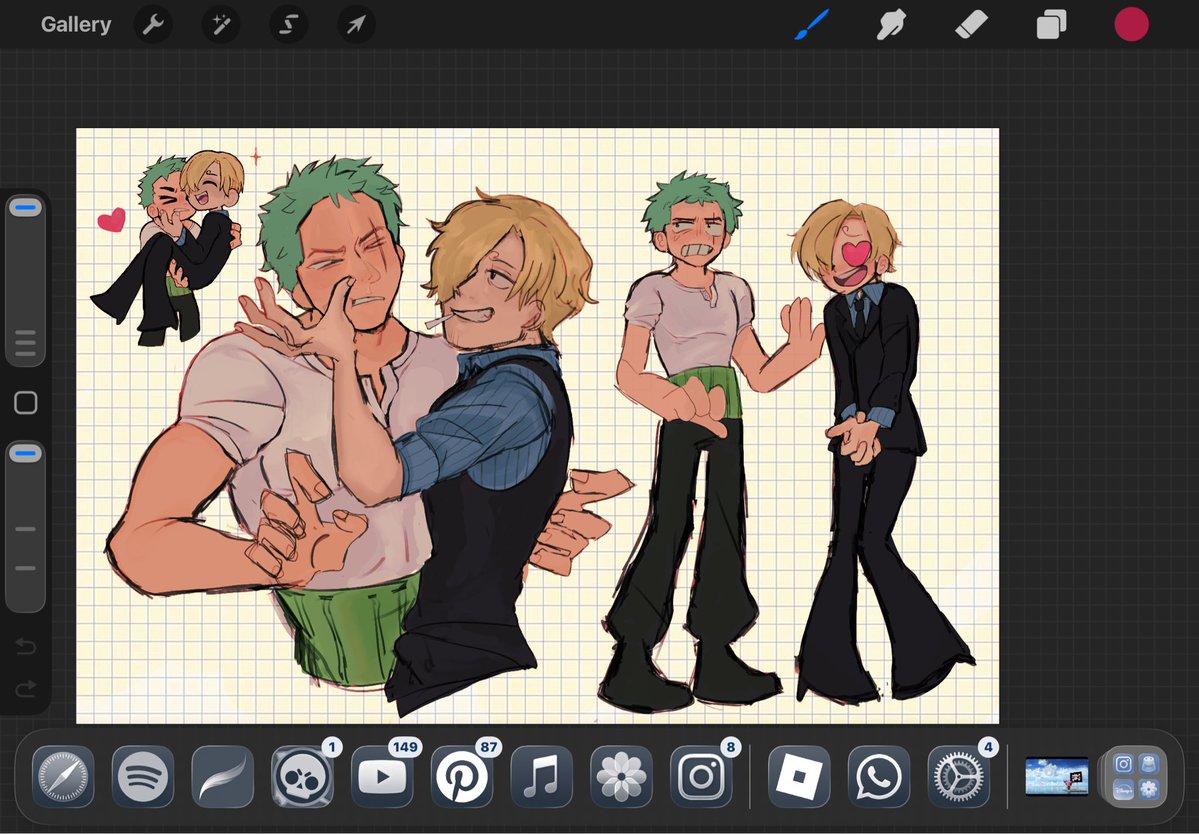Open the Actions wrench menu
This screenshot has height=834, width=1199.
pyautogui.click(x=153, y=24)
